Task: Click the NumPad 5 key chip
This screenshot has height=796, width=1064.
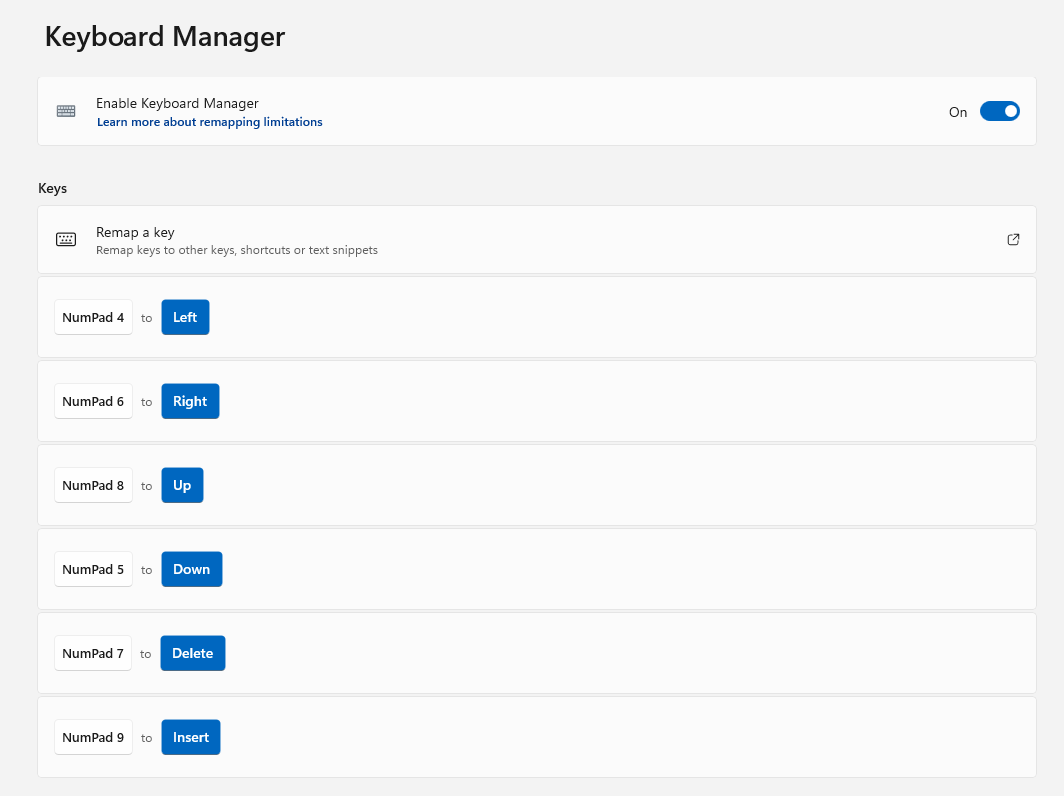Action: pyautogui.click(x=94, y=569)
